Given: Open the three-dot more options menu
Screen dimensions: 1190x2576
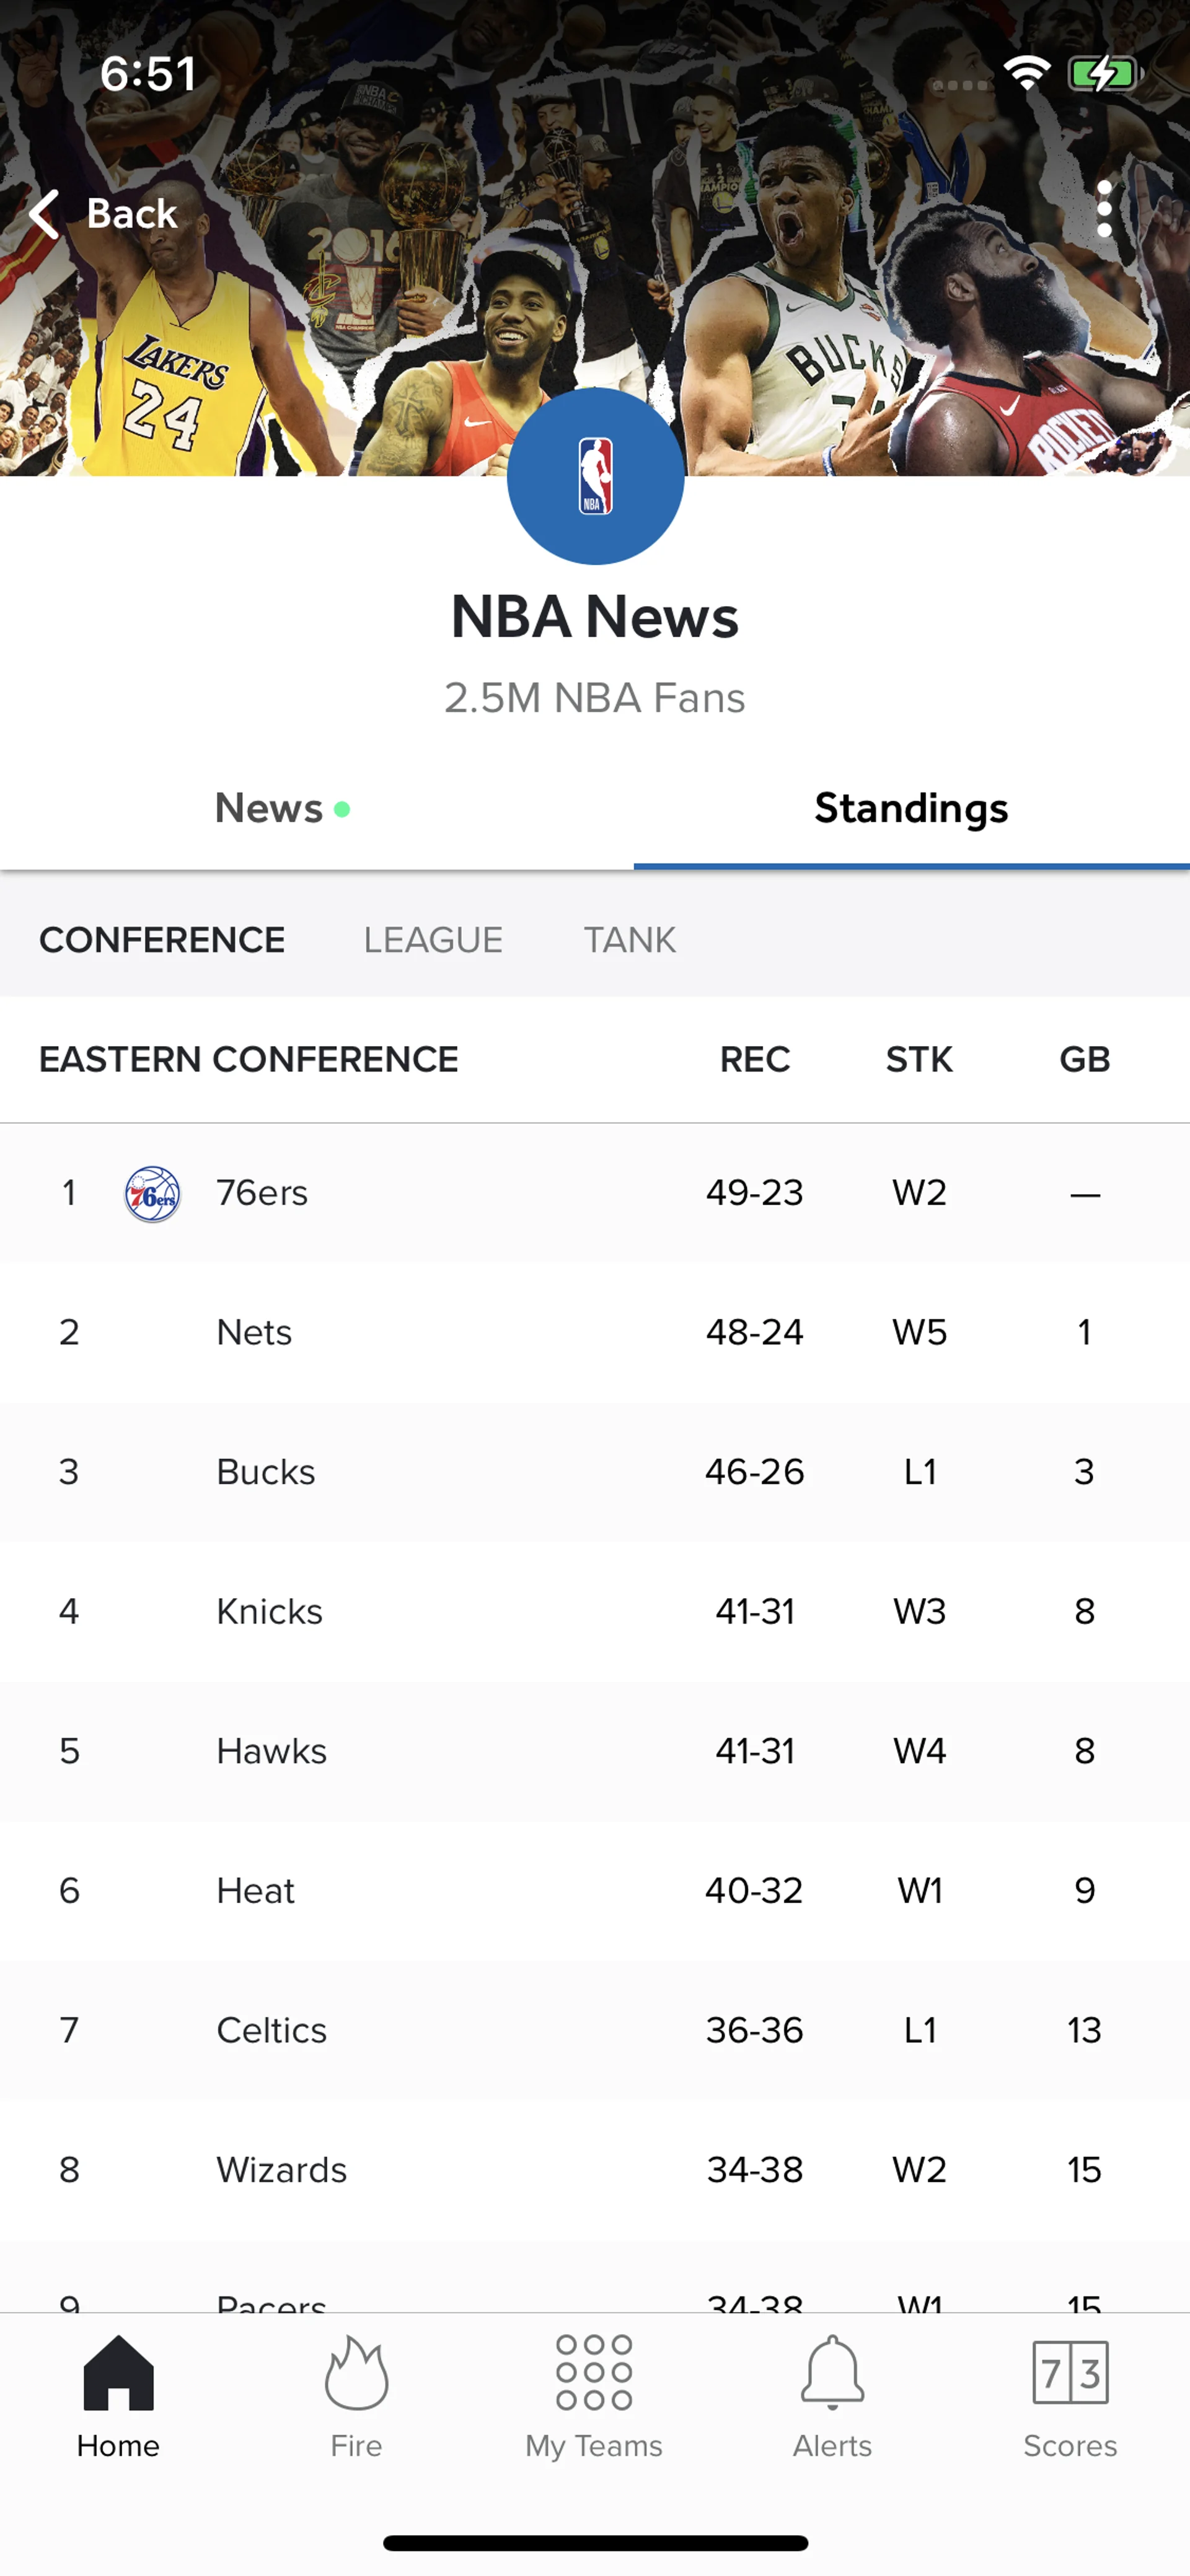Looking at the screenshot, I should (1104, 209).
